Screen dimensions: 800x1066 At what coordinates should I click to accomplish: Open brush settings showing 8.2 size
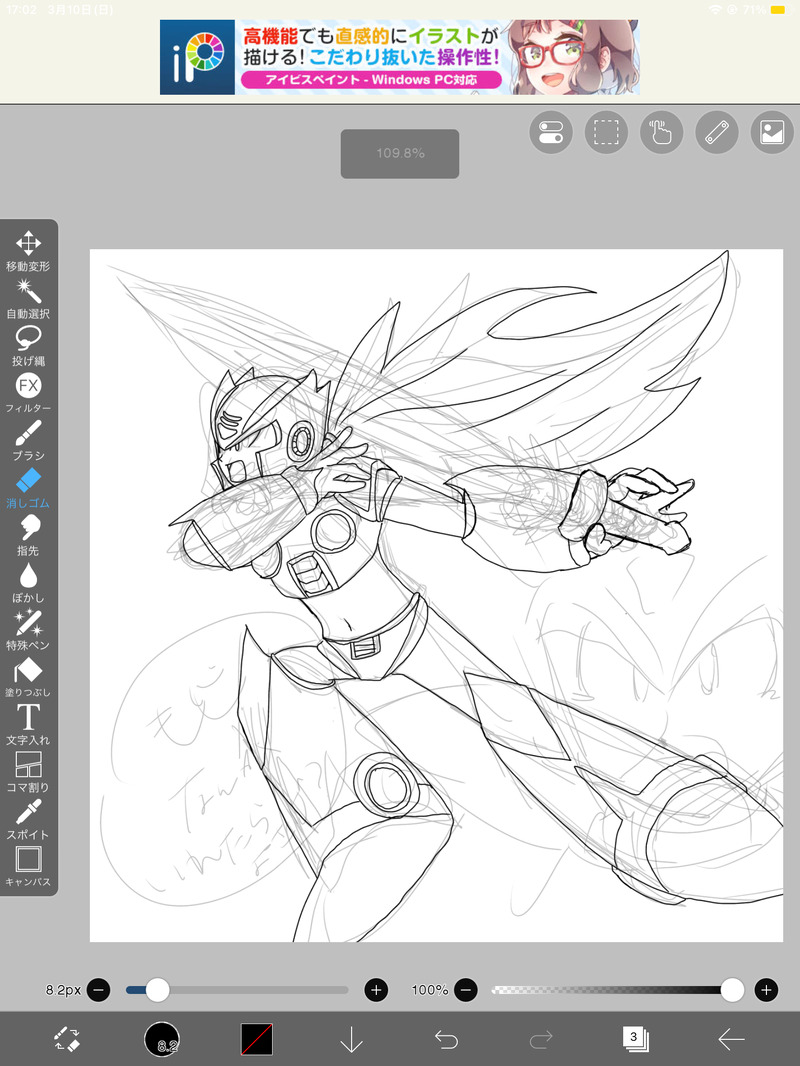coord(162,1039)
